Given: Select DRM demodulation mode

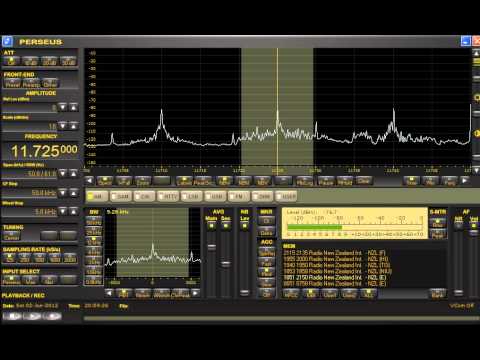Looking at the screenshot, I should 262,196.
